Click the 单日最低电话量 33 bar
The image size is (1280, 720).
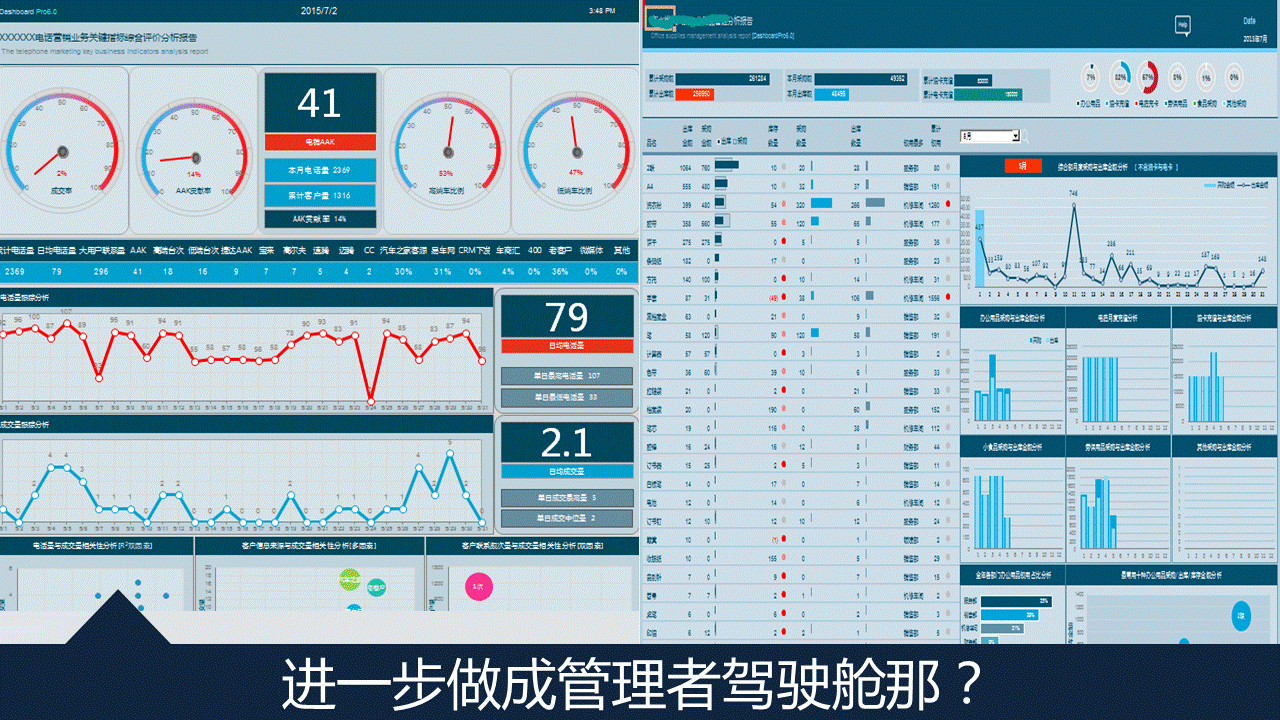[567, 398]
